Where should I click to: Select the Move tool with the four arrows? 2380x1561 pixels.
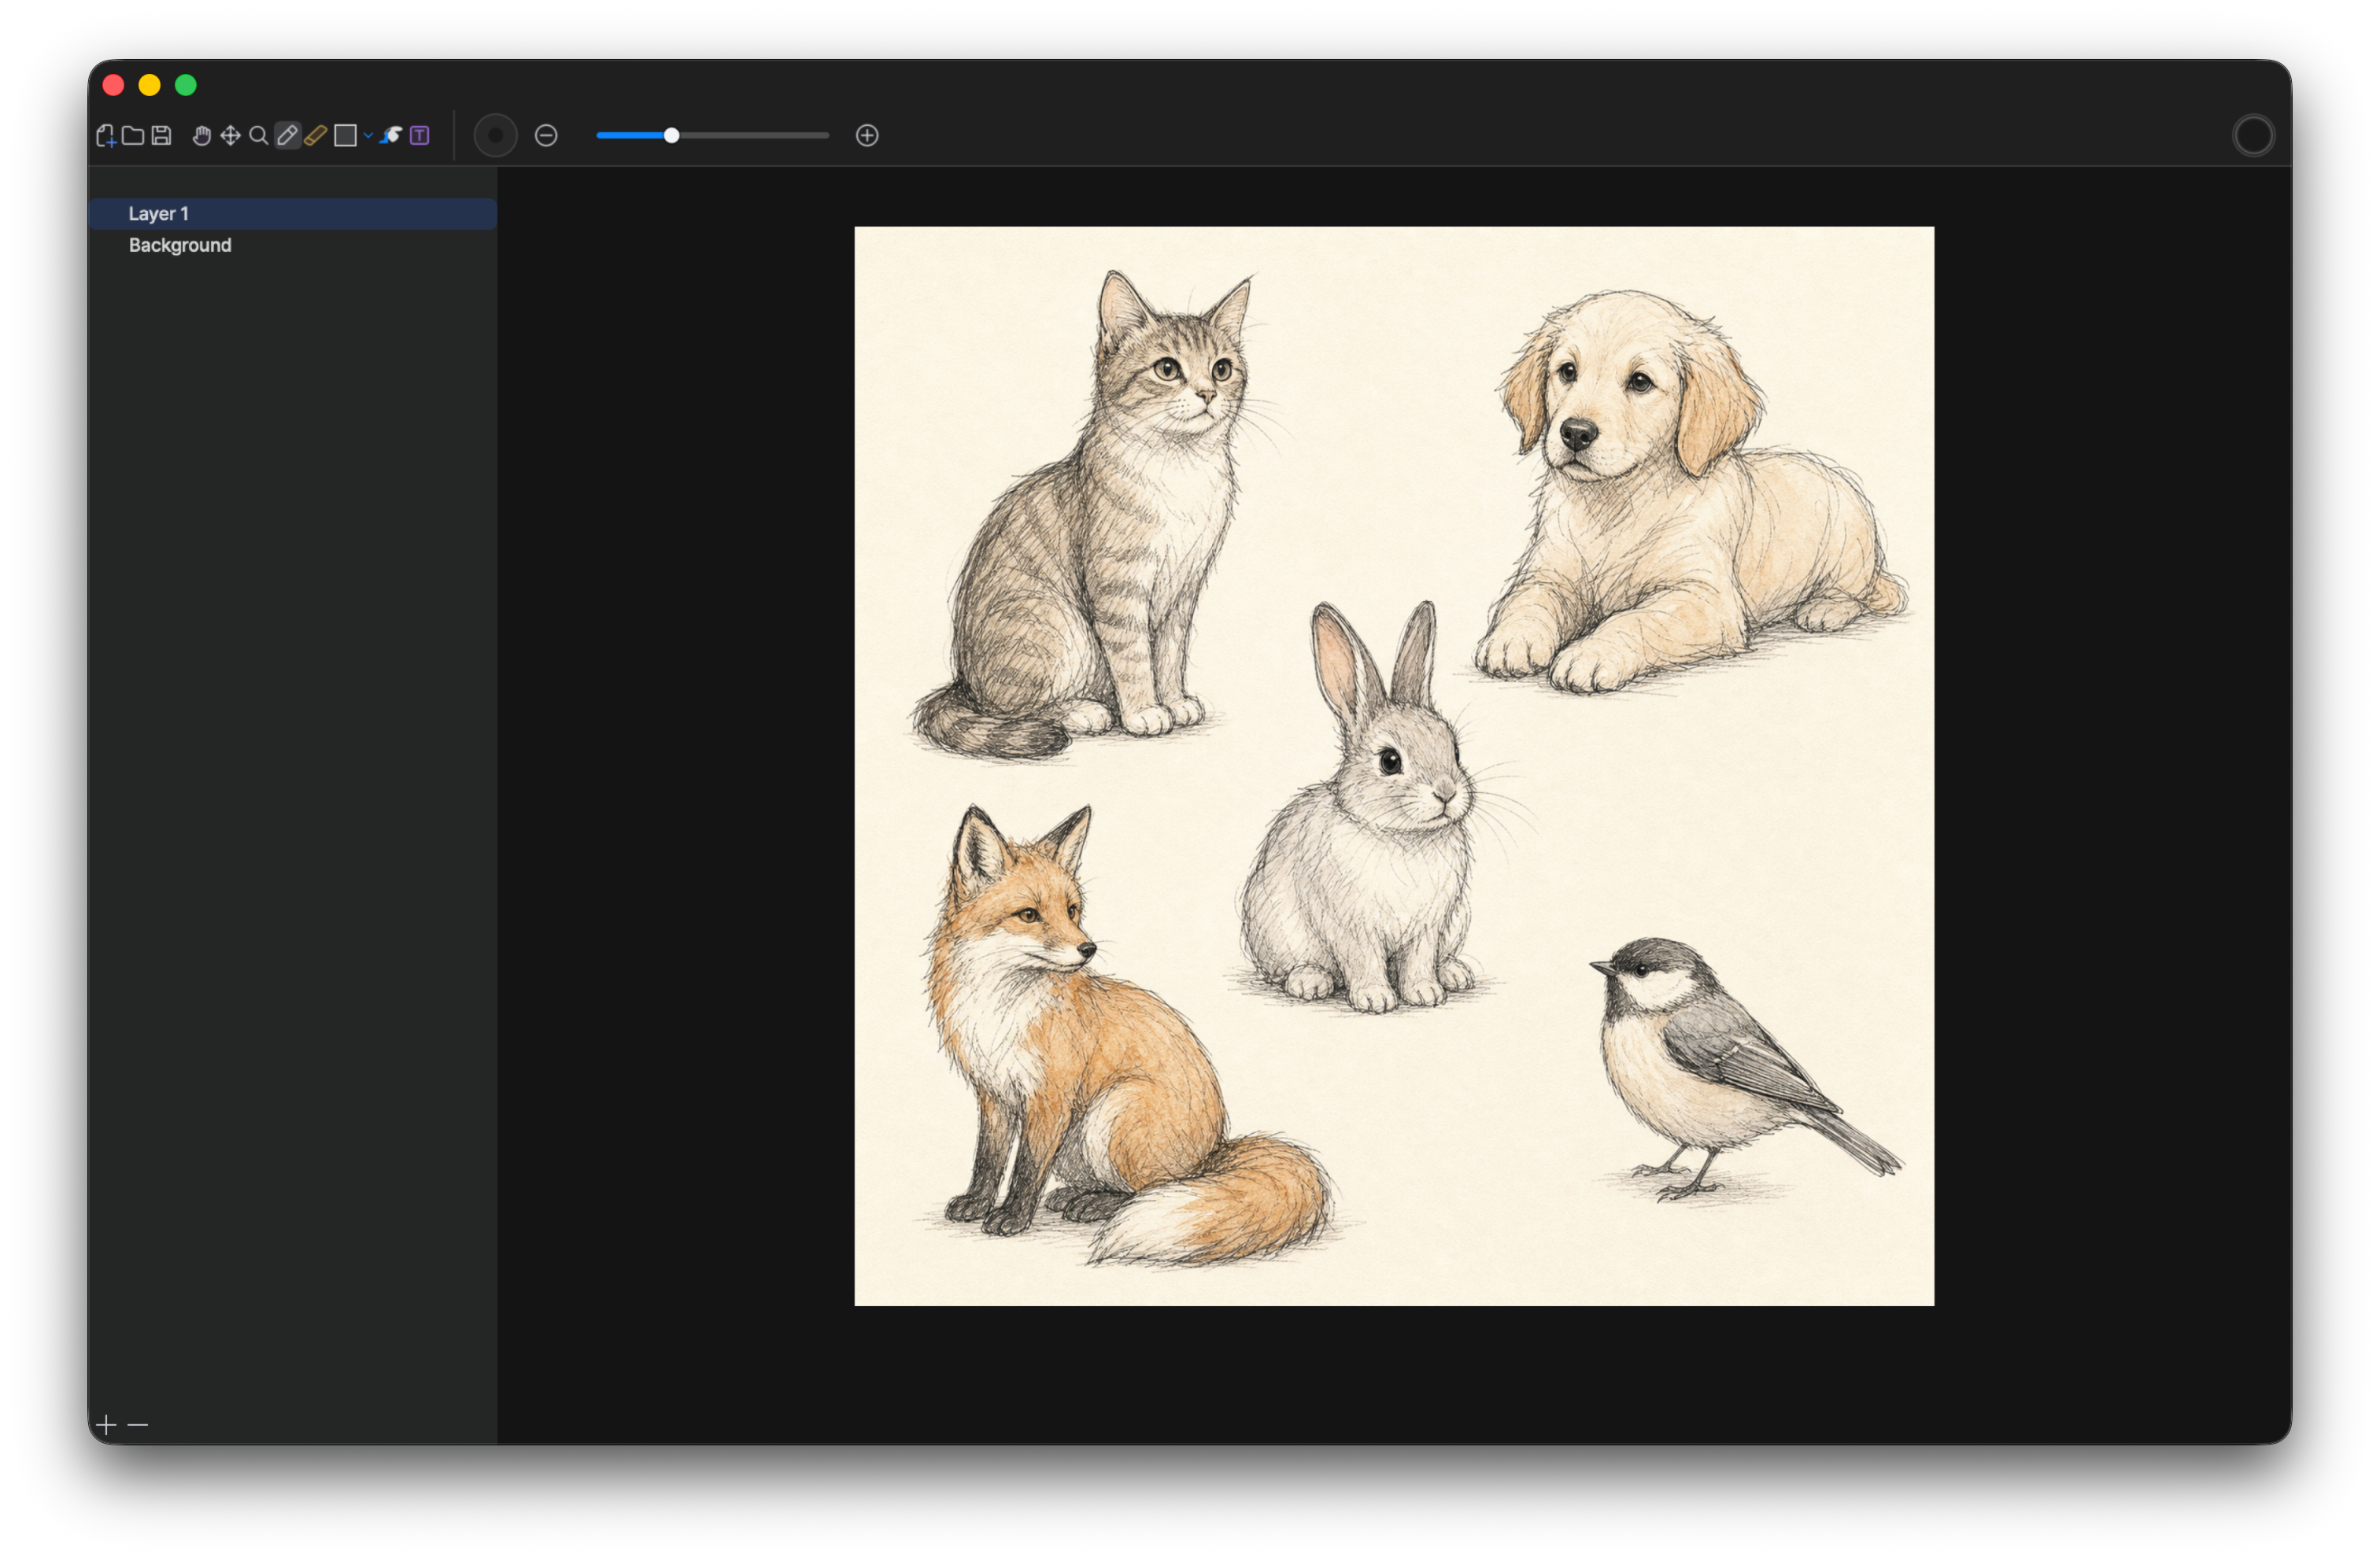[230, 135]
